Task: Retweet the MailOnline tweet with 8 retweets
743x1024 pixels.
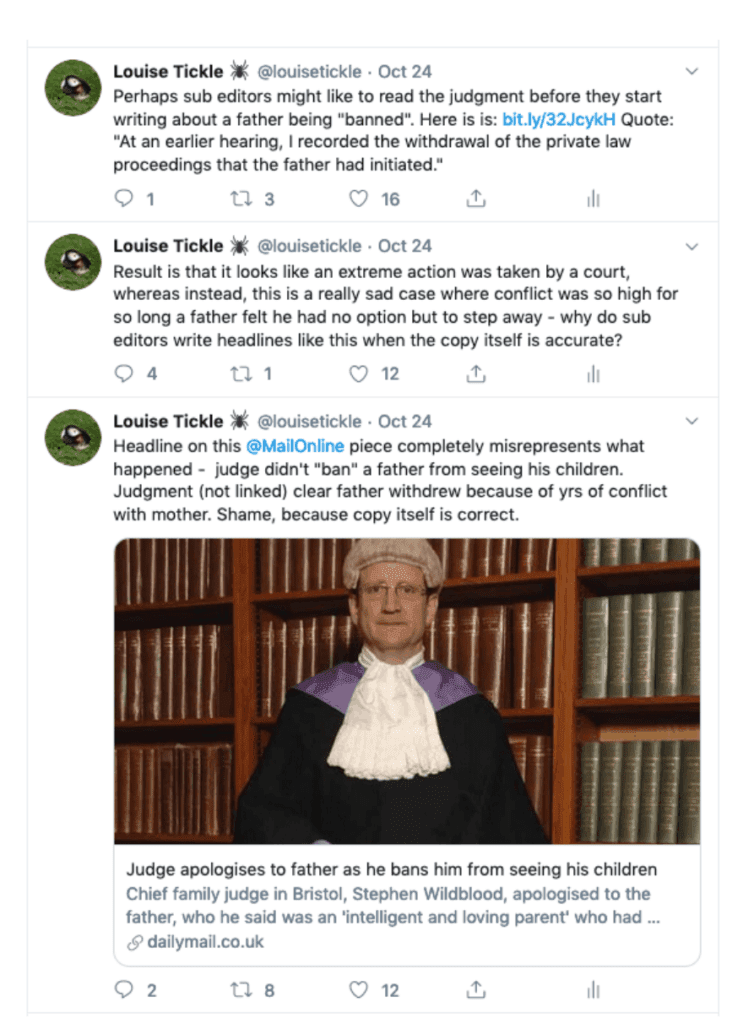Action: (x=242, y=990)
